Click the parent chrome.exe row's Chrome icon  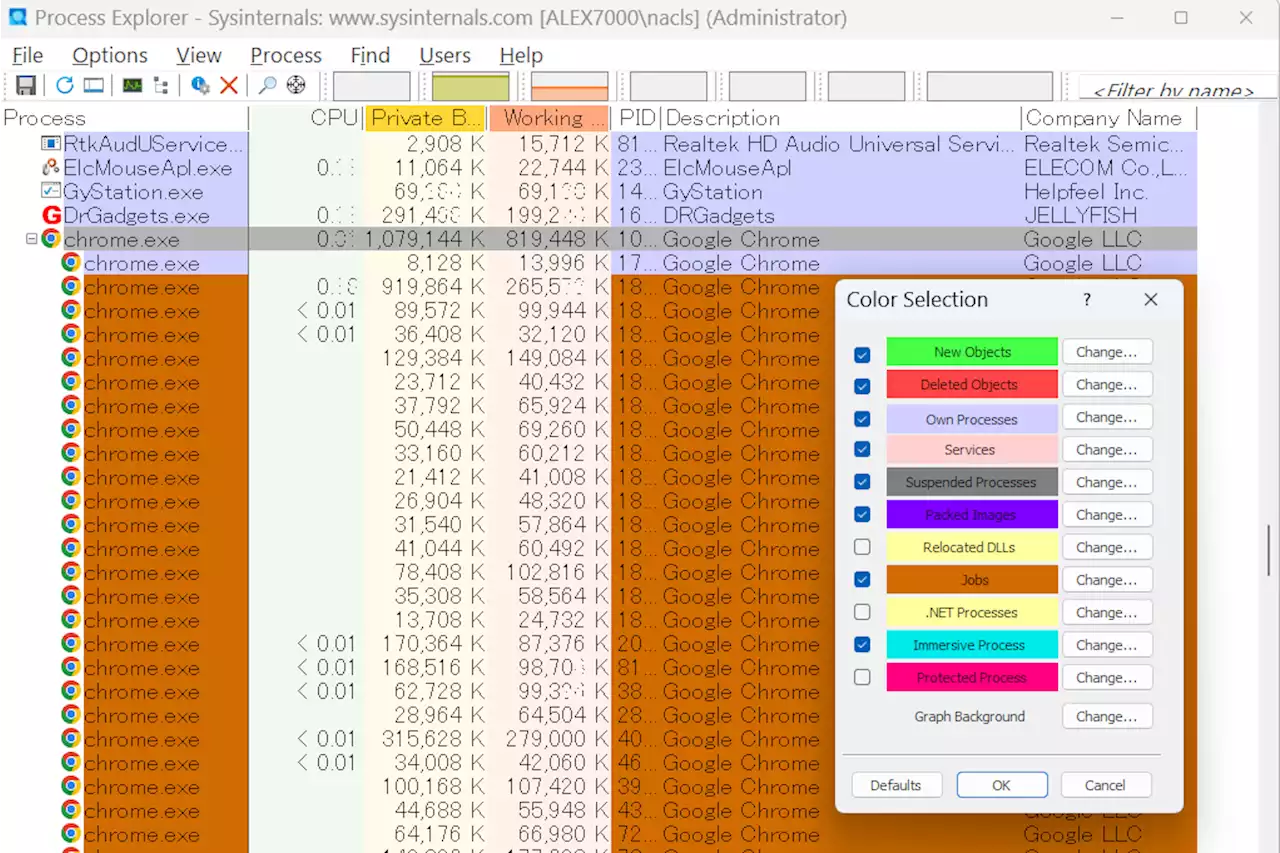point(51,239)
